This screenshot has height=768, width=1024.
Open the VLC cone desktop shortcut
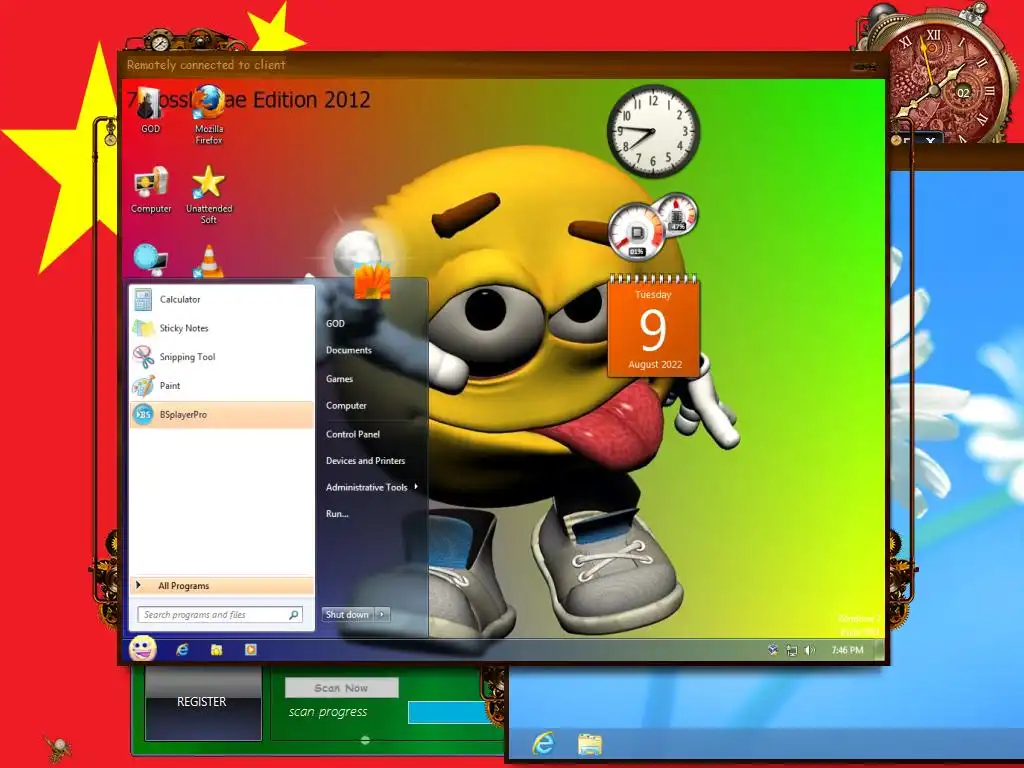[209, 261]
